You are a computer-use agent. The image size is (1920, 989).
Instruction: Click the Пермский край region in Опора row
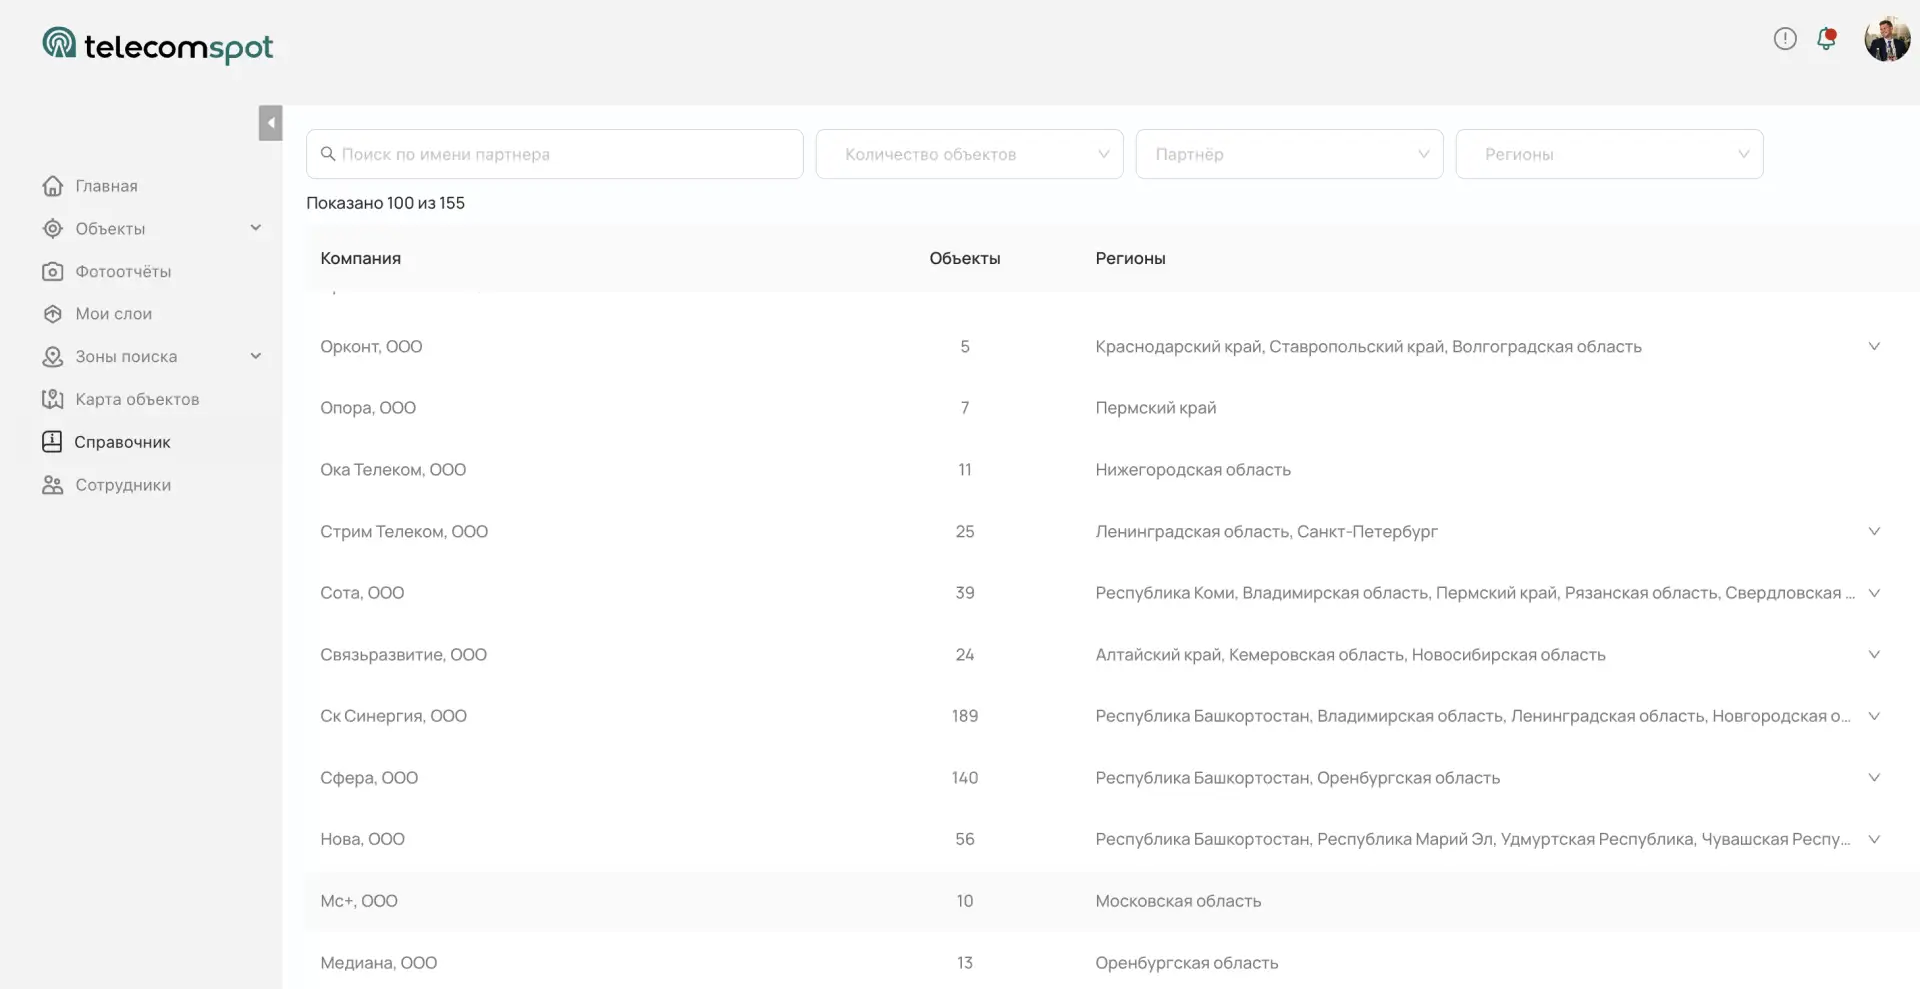pos(1156,408)
